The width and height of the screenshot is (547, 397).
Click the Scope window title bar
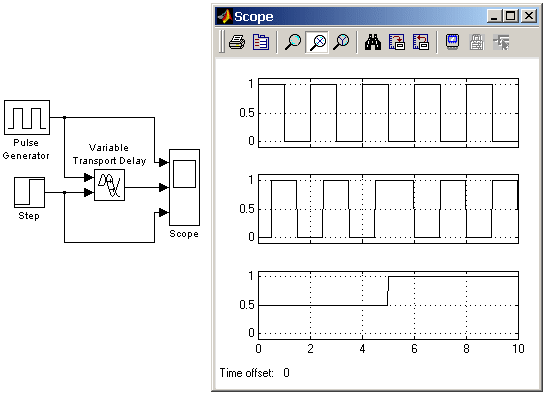[x=377, y=16]
